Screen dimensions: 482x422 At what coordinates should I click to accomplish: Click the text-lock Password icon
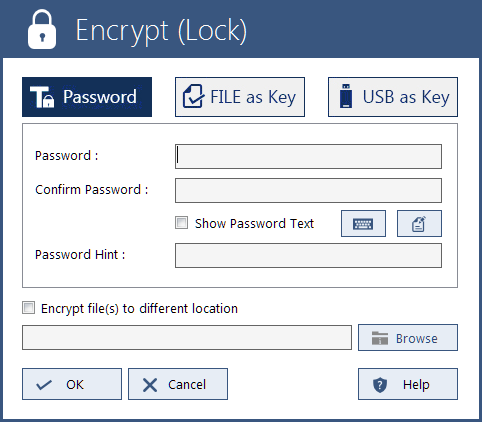(x=42, y=97)
